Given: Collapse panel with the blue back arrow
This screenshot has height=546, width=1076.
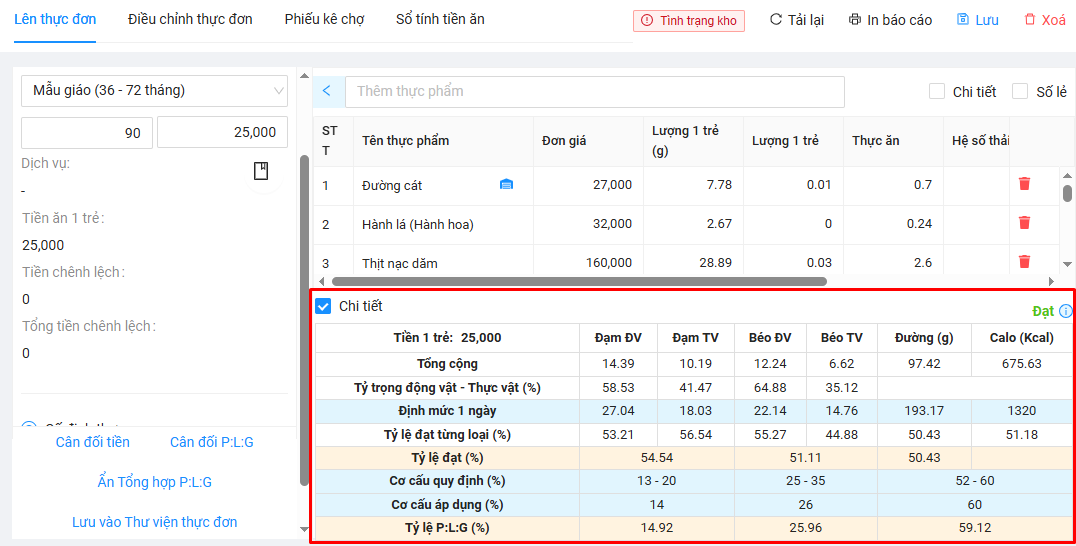Looking at the screenshot, I should 327,91.
